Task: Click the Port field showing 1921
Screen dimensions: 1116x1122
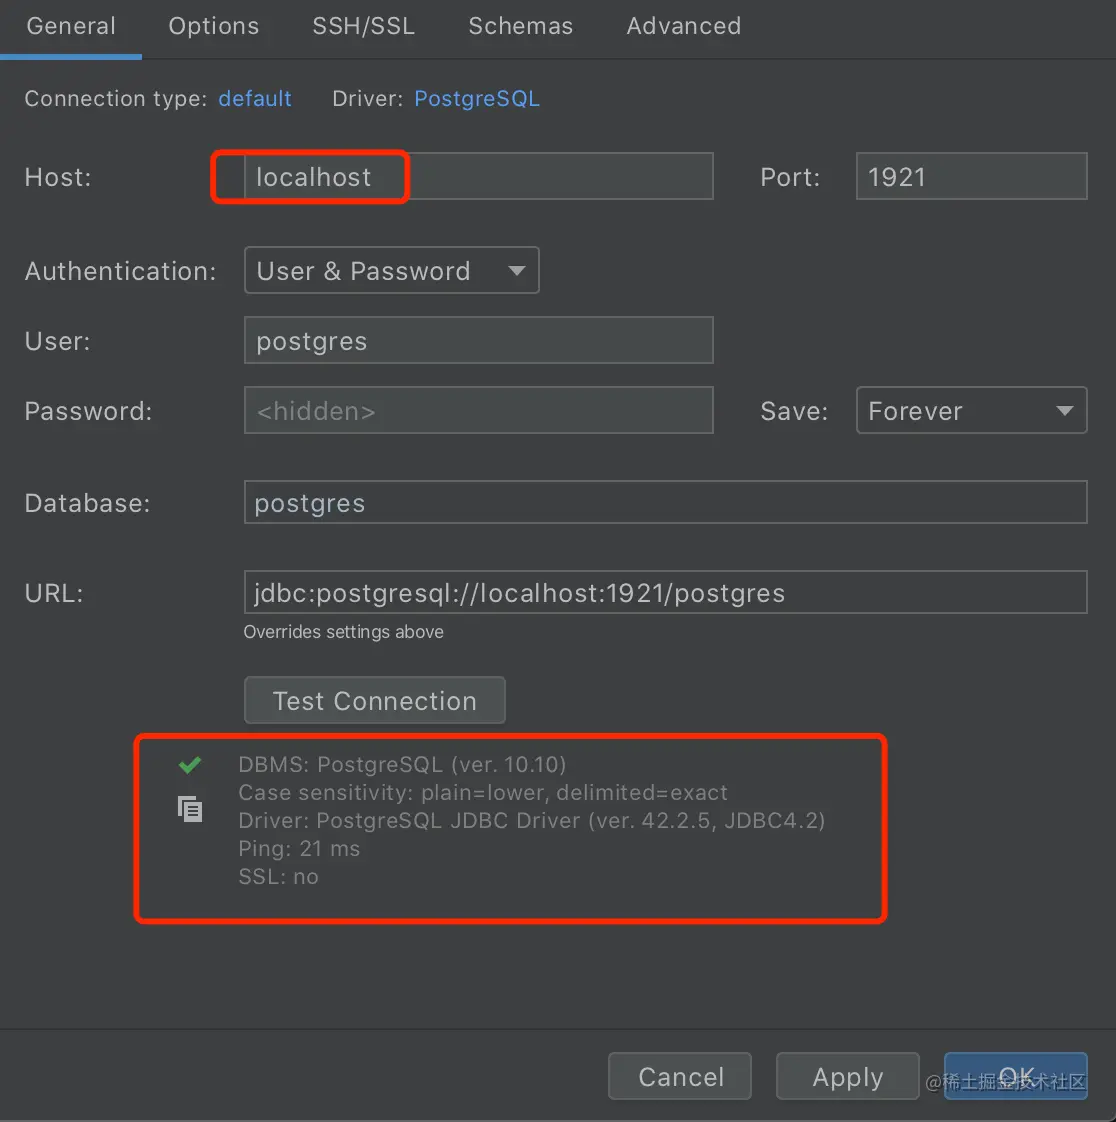Action: (971, 176)
